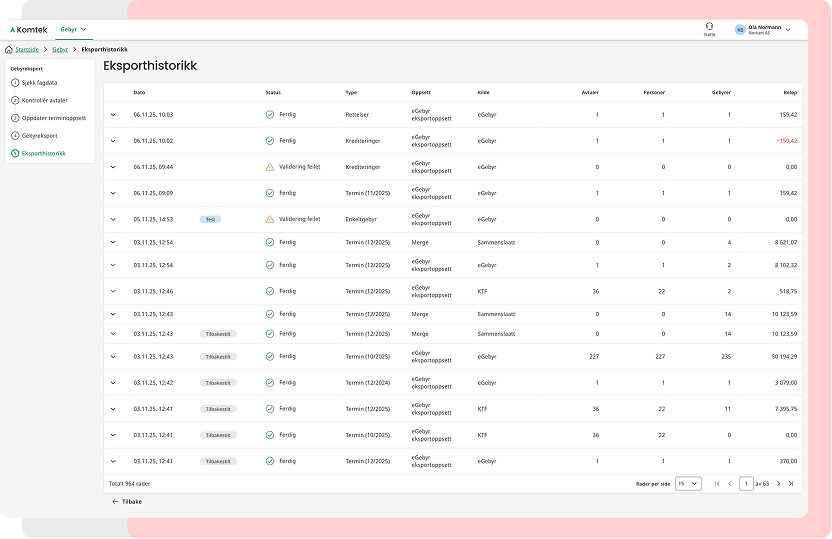
Task: Click the Komtek logo
Action: pyautogui.click(x=28, y=29)
